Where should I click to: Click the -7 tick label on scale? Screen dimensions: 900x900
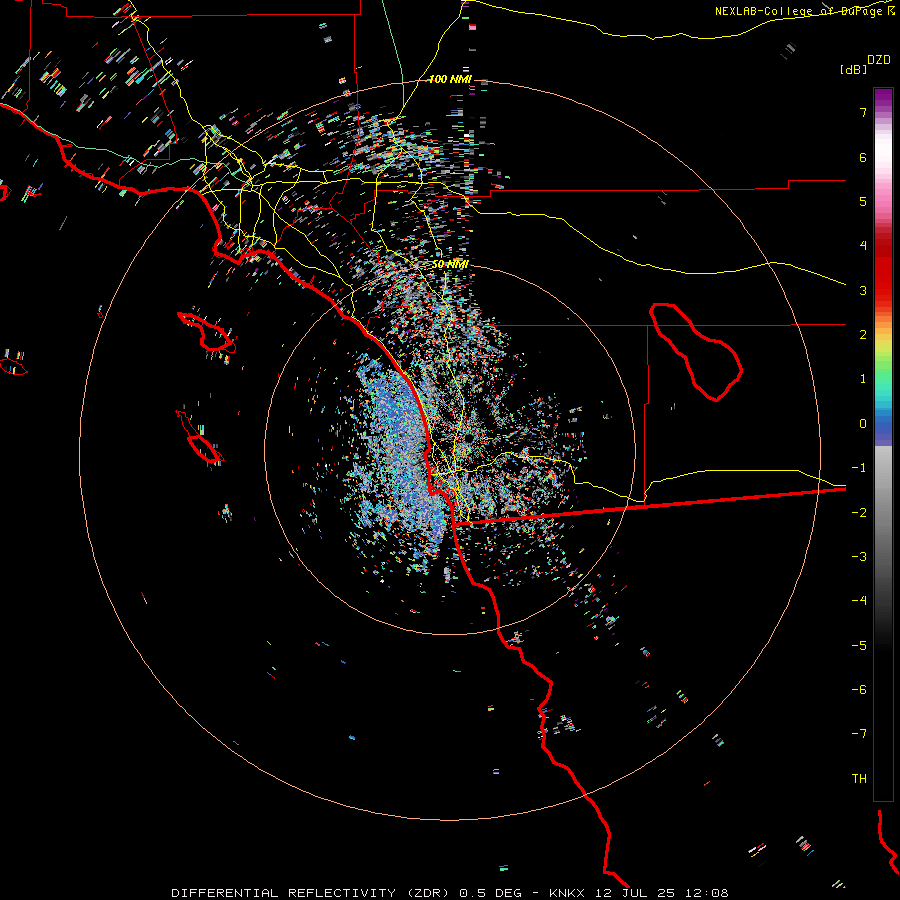[859, 734]
